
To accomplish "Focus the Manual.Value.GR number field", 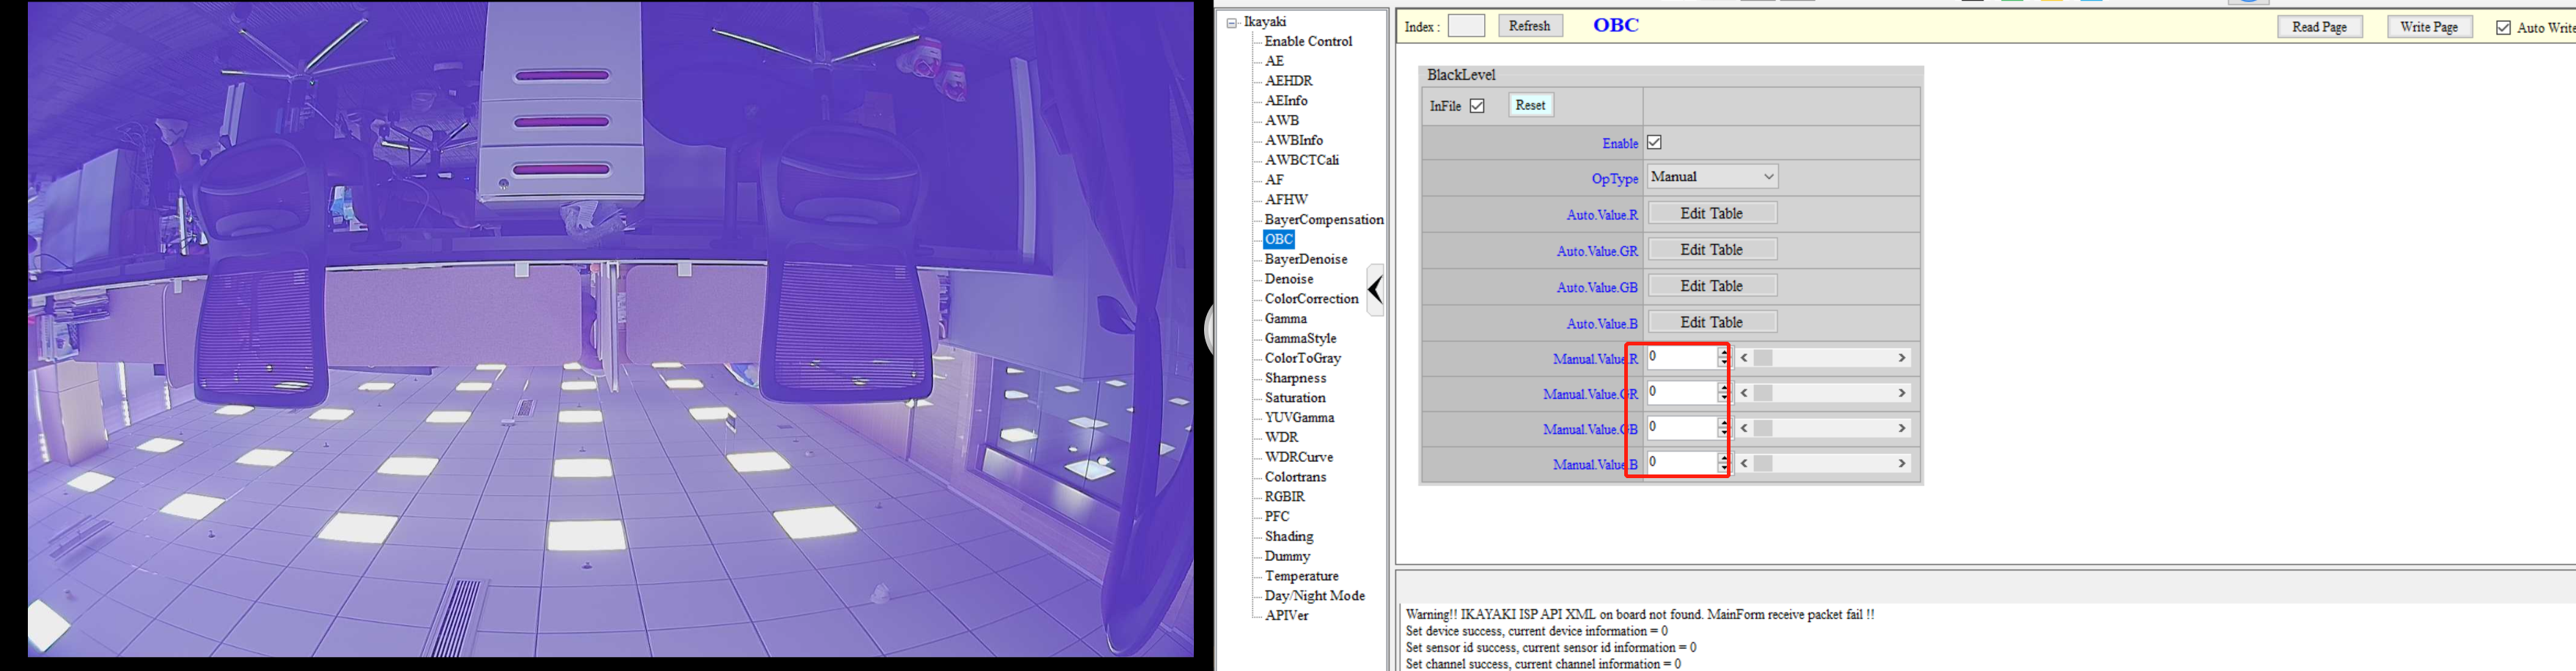I will tap(1682, 392).
